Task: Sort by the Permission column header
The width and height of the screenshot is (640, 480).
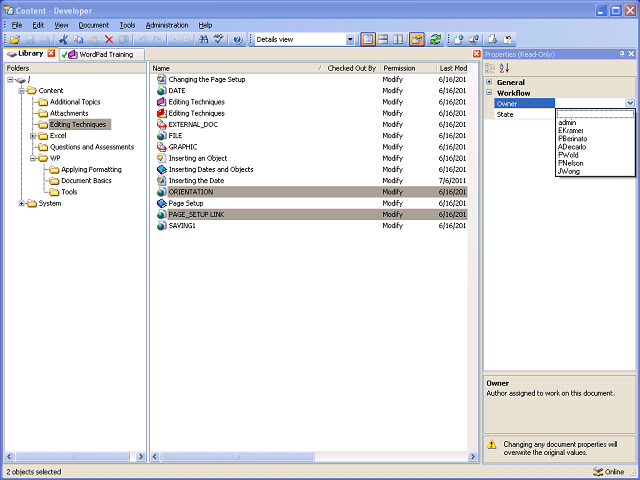Action: (x=399, y=68)
